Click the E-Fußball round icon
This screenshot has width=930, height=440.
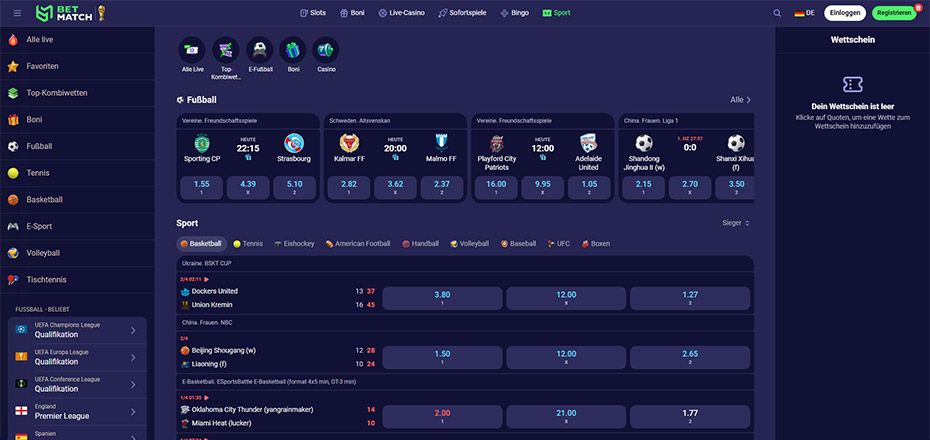click(260, 50)
